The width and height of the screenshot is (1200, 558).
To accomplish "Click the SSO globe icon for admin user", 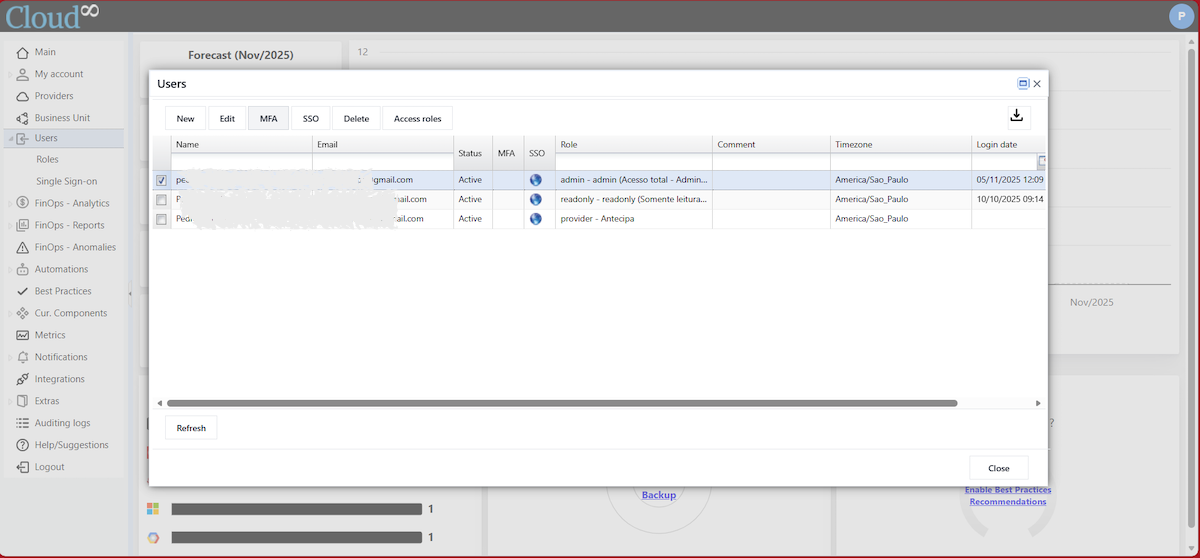I will click(536, 180).
